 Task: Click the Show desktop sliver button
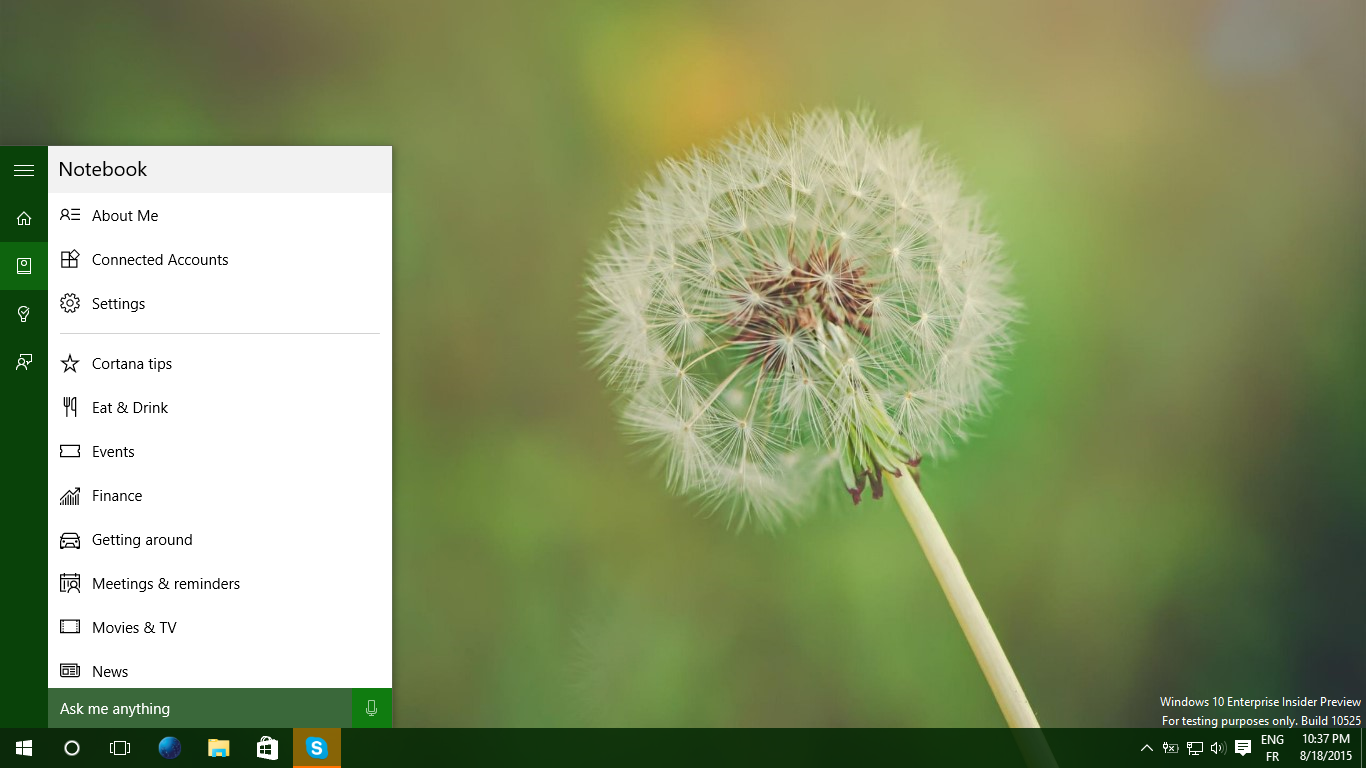1363,748
